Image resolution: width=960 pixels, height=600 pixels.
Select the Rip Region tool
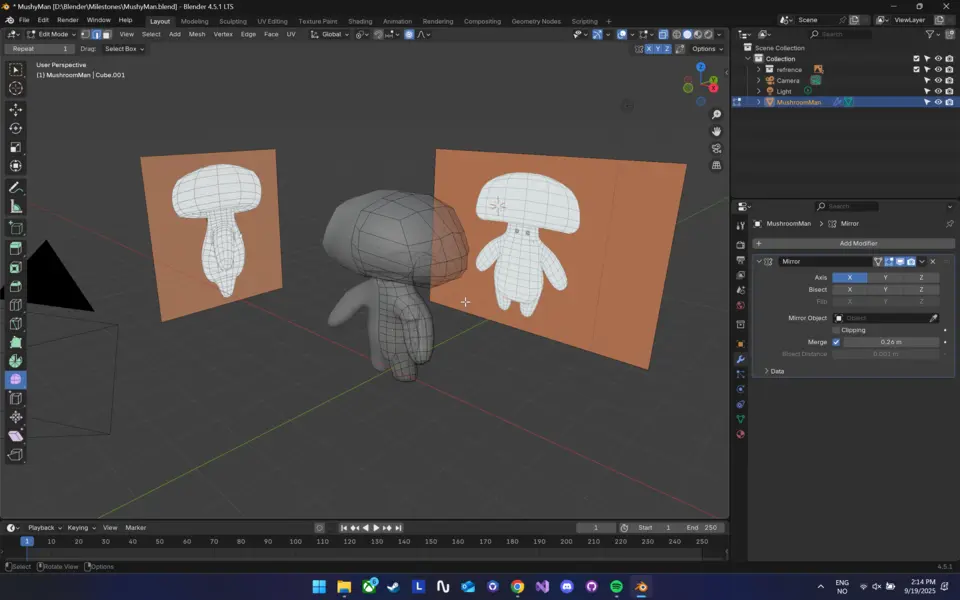coord(16,454)
